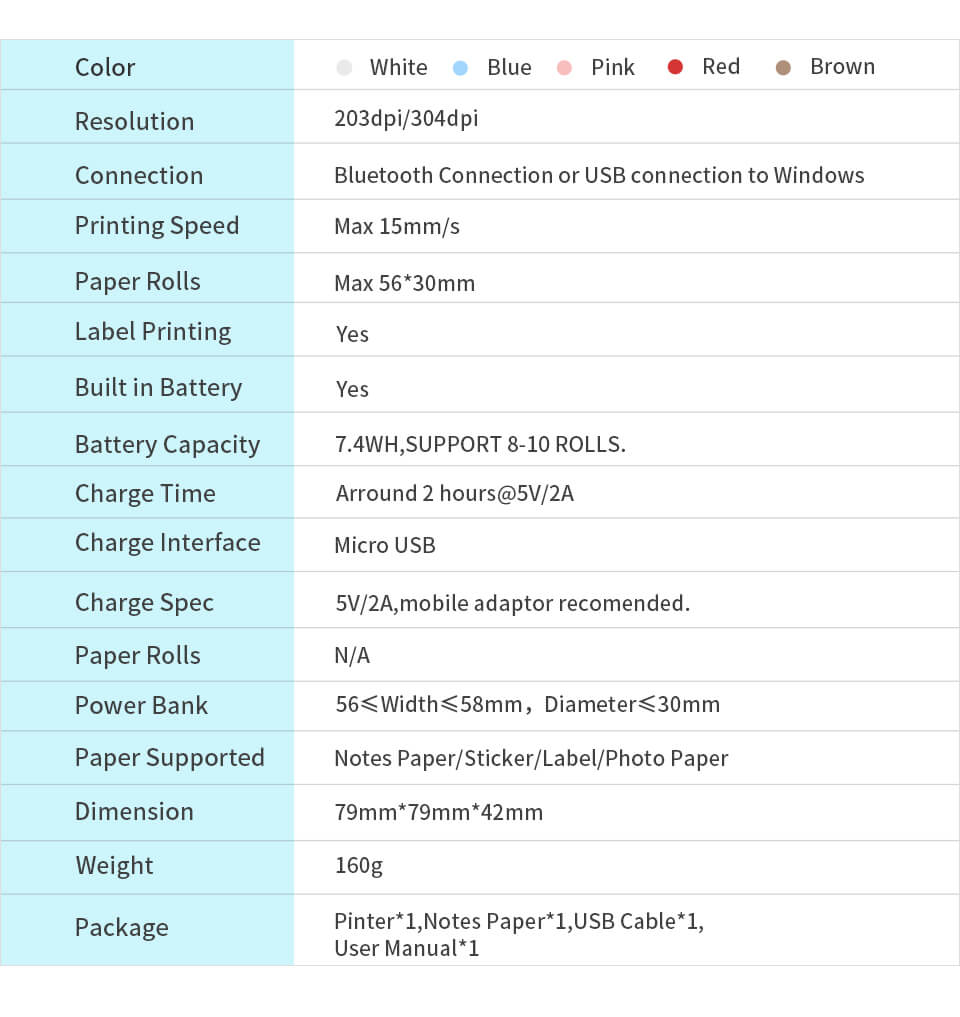
Task: Select the Arround 2 hours charge time text
Action: tap(455, 493)
